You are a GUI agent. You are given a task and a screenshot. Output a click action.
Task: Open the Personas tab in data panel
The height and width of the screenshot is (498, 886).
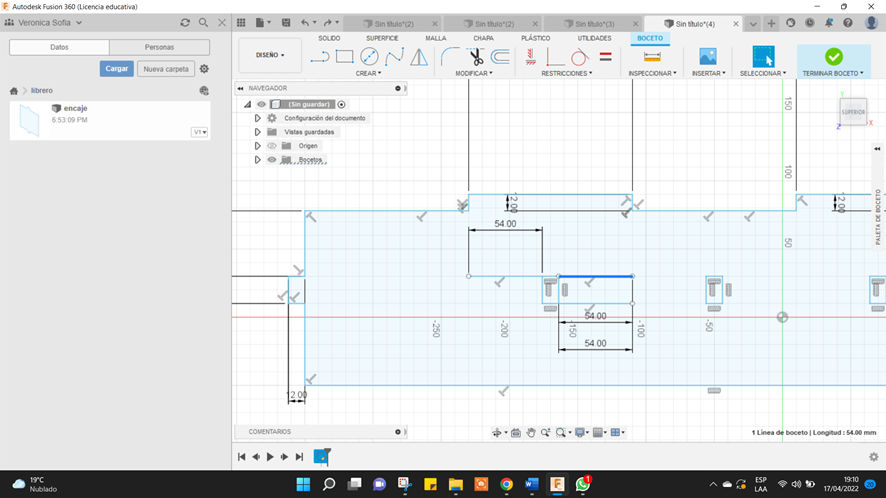pyautogui.click(x=159, y=47)
